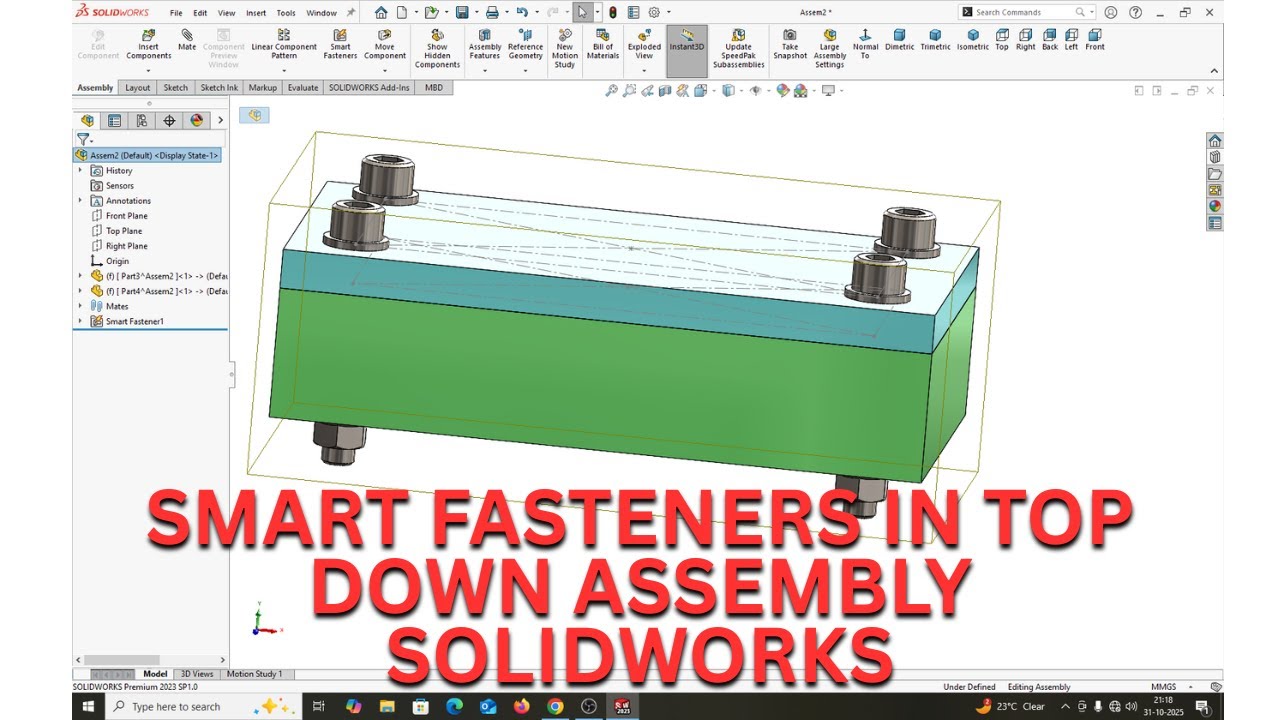Open the tree filter funnel dropdown

point(84,140)
